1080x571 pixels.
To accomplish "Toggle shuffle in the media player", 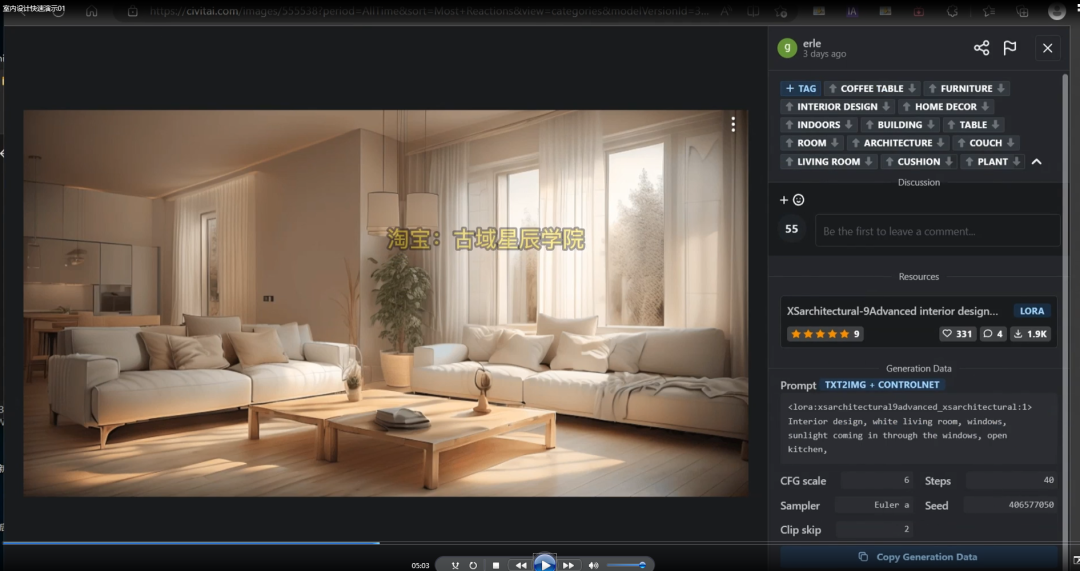I will pyautogui.click(x=455, y=565).
